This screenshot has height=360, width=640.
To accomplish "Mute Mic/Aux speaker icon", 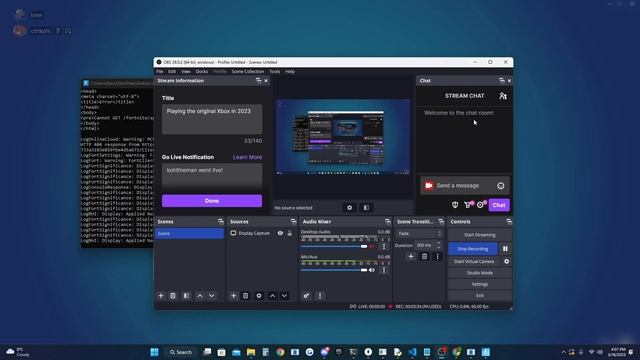I will [372, 270].
